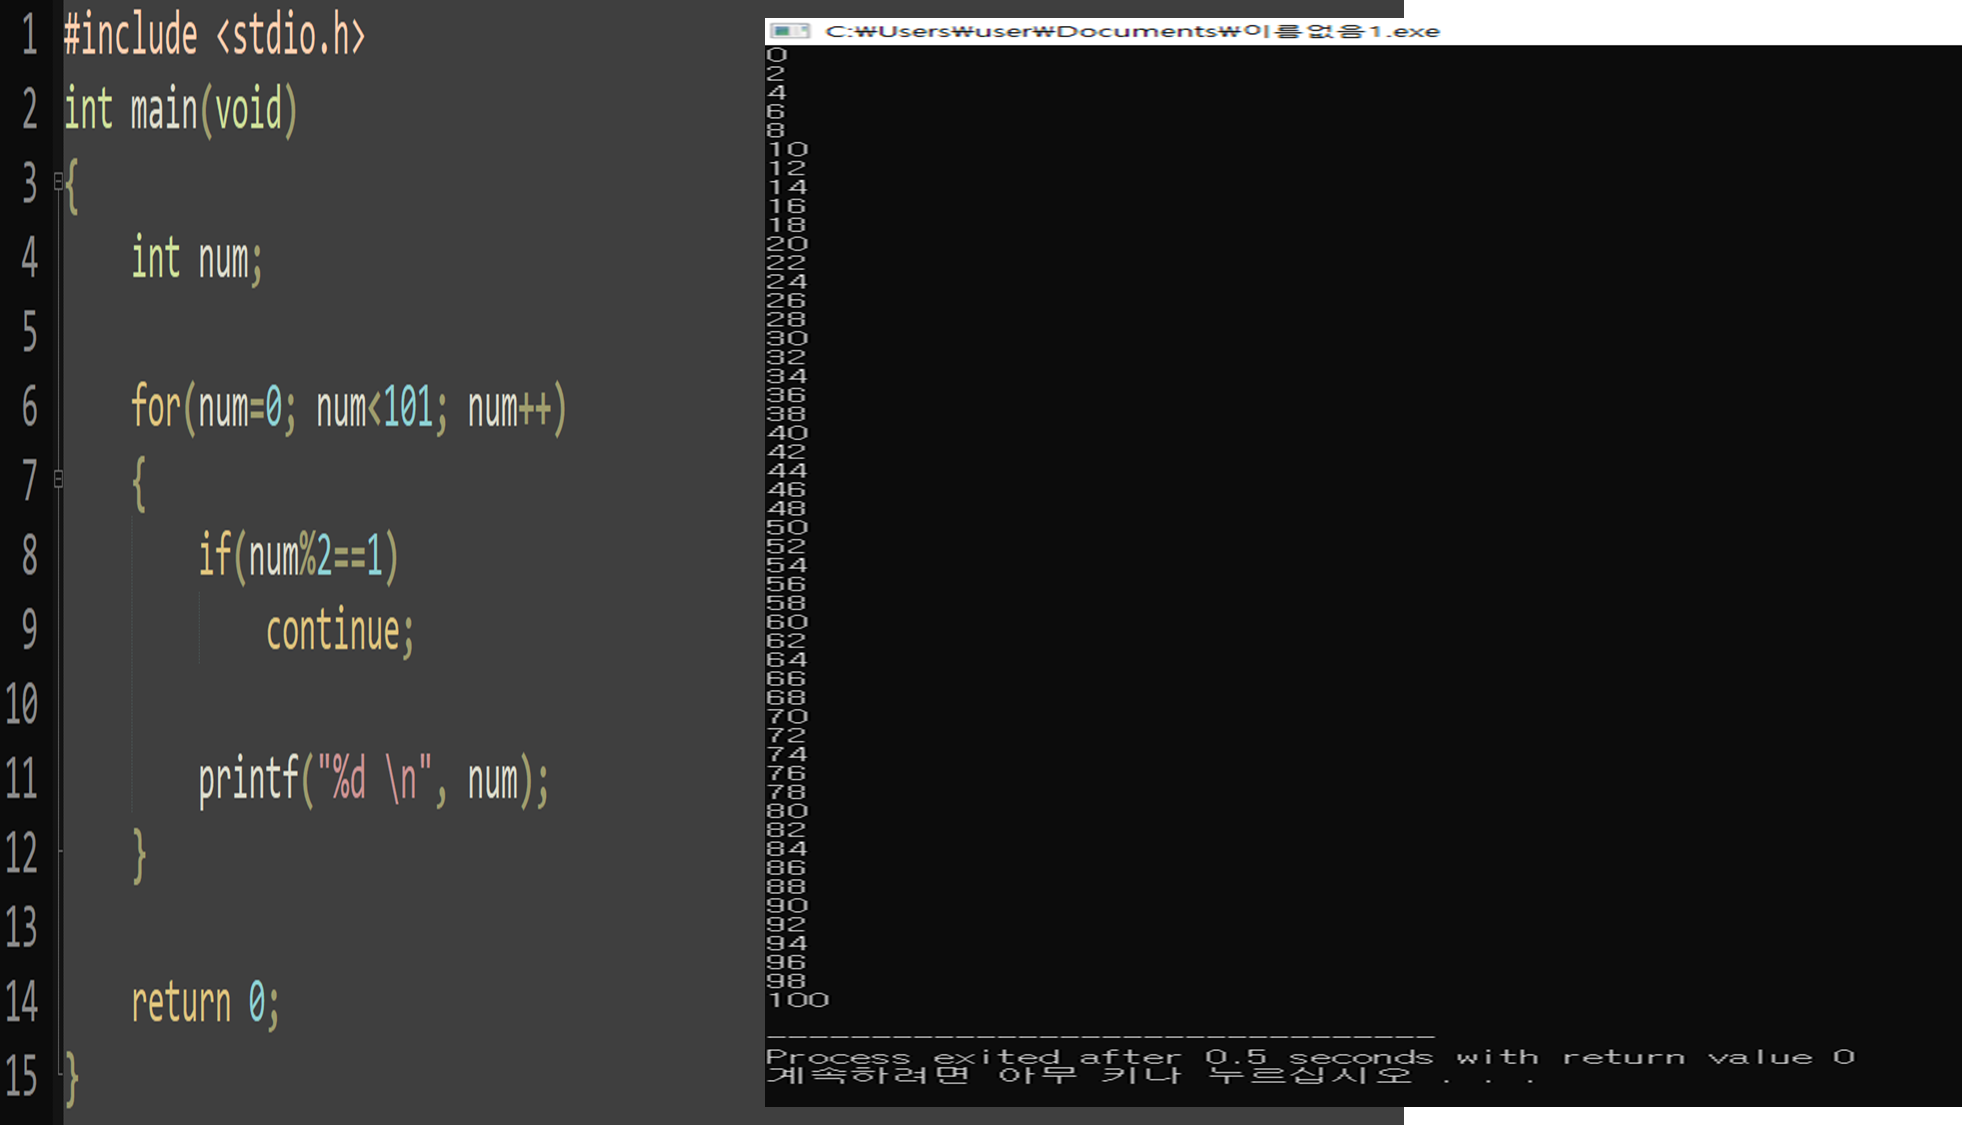The image size is (1962, 1125).
Task: Click the console title bar text
Action: point(1132,31)
